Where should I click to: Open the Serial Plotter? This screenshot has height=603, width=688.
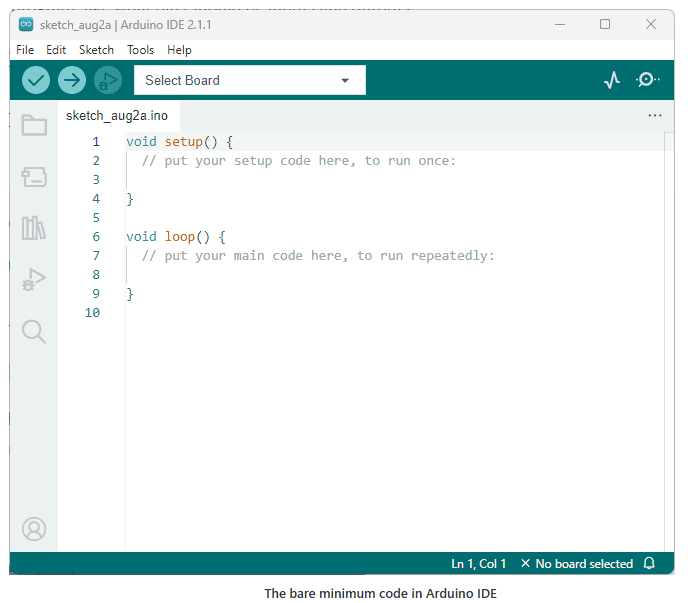coord(612,80)
